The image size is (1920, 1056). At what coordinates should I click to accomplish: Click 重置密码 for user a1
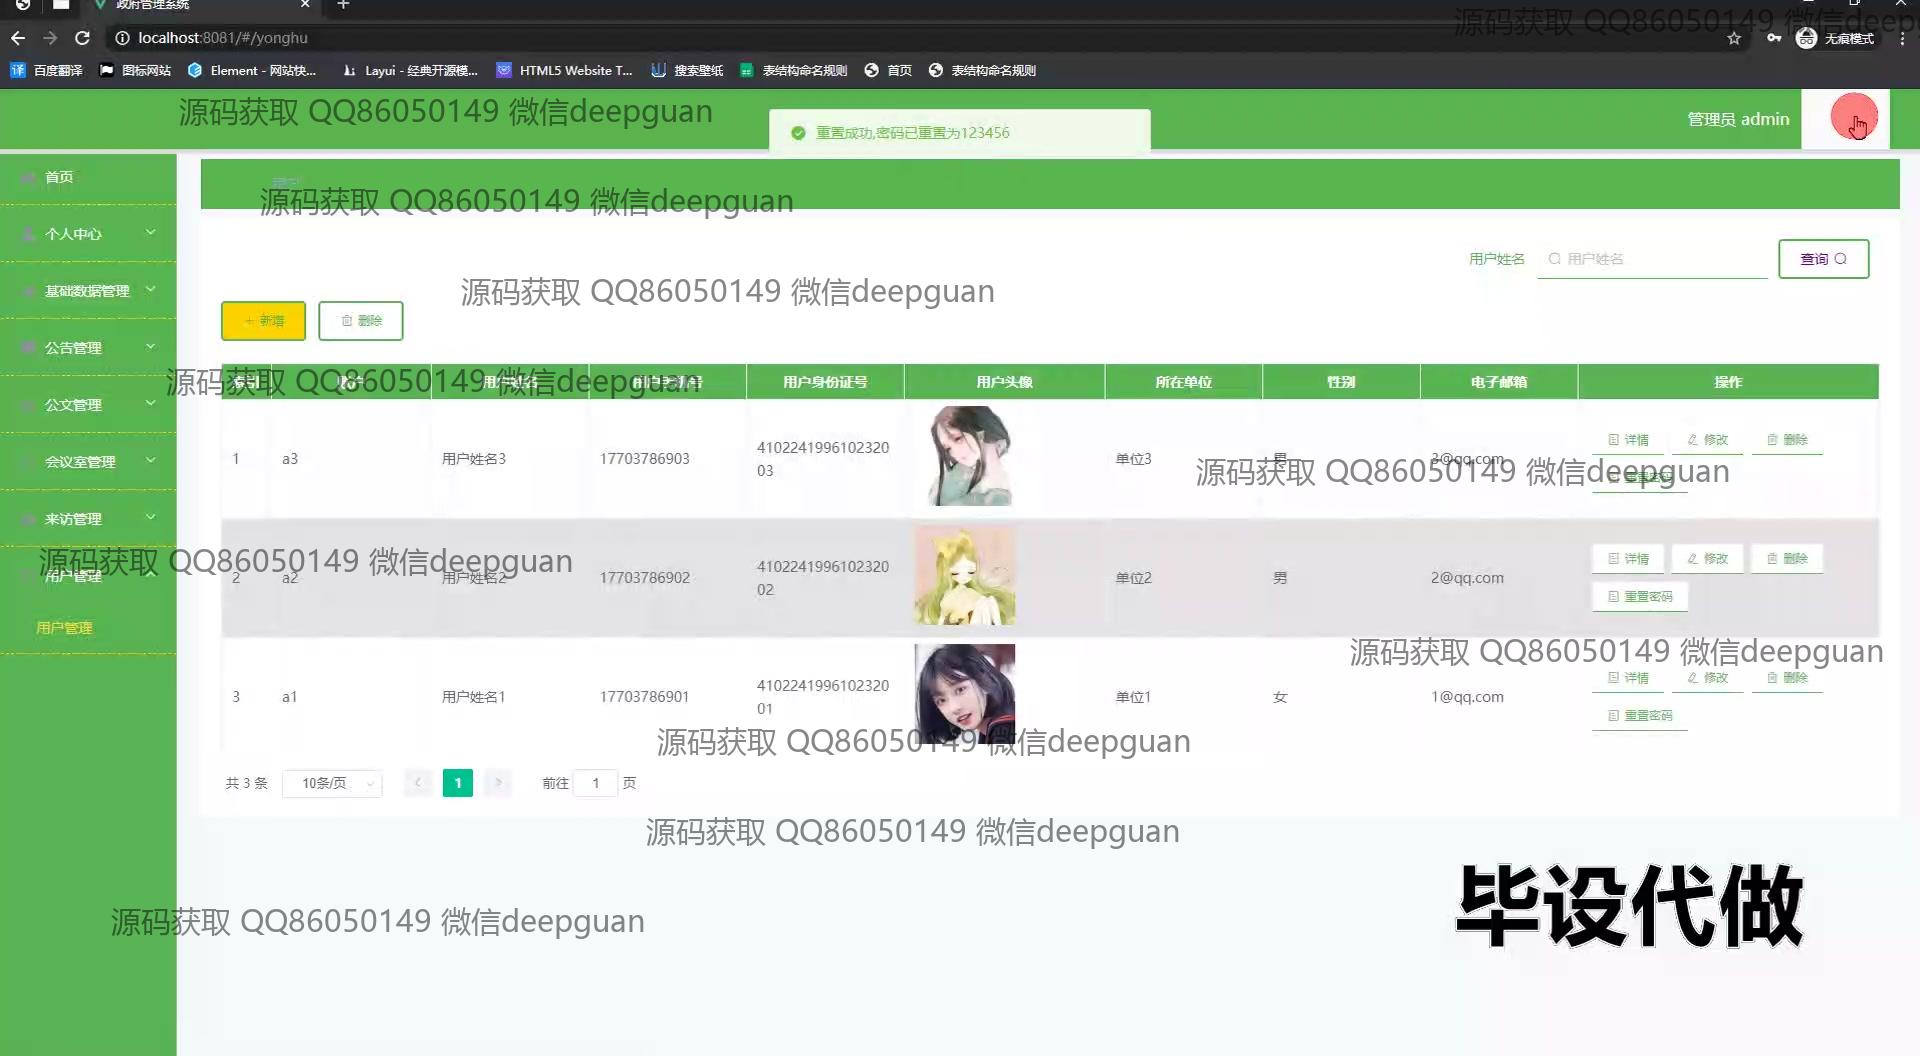pos(1640,716)
